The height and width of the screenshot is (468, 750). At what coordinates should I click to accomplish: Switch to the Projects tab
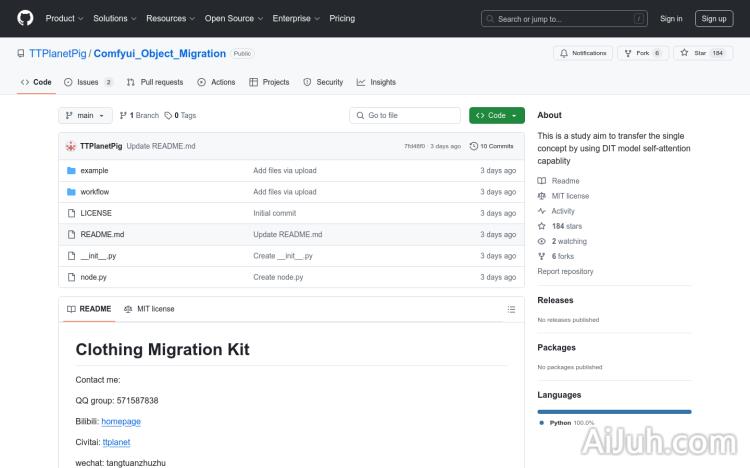[269, 82]
